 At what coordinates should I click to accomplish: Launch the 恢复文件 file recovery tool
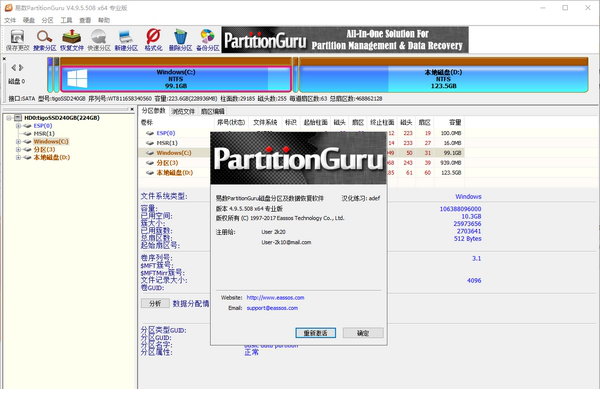[72, 41]
